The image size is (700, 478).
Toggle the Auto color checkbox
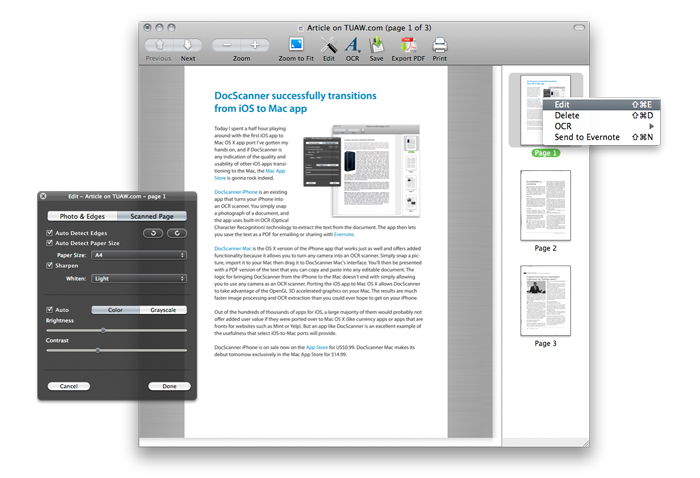(x=50, y=309)
